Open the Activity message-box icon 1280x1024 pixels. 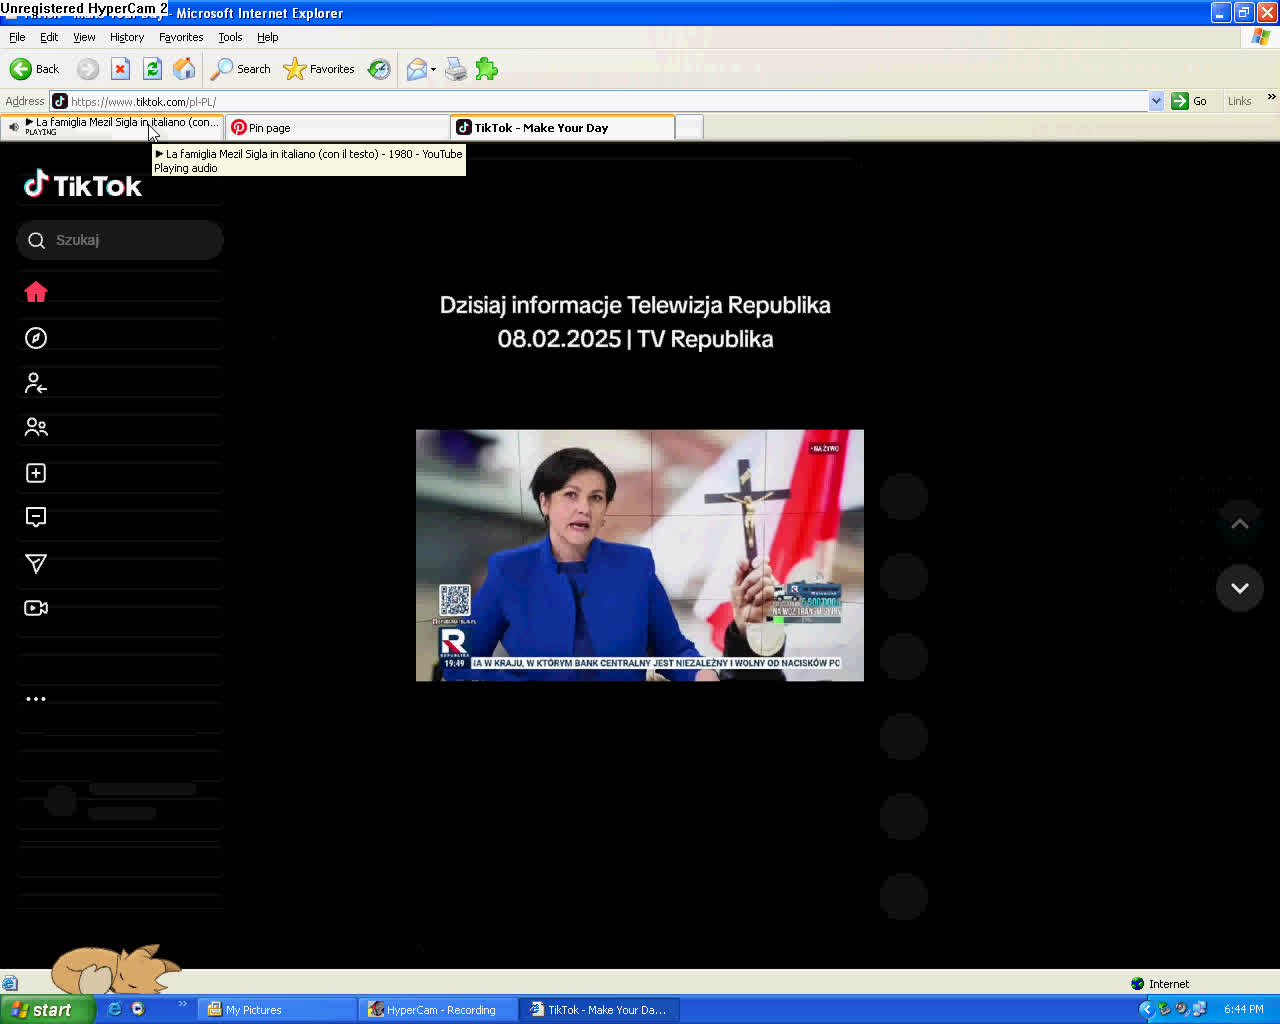(x=36, y=517)
